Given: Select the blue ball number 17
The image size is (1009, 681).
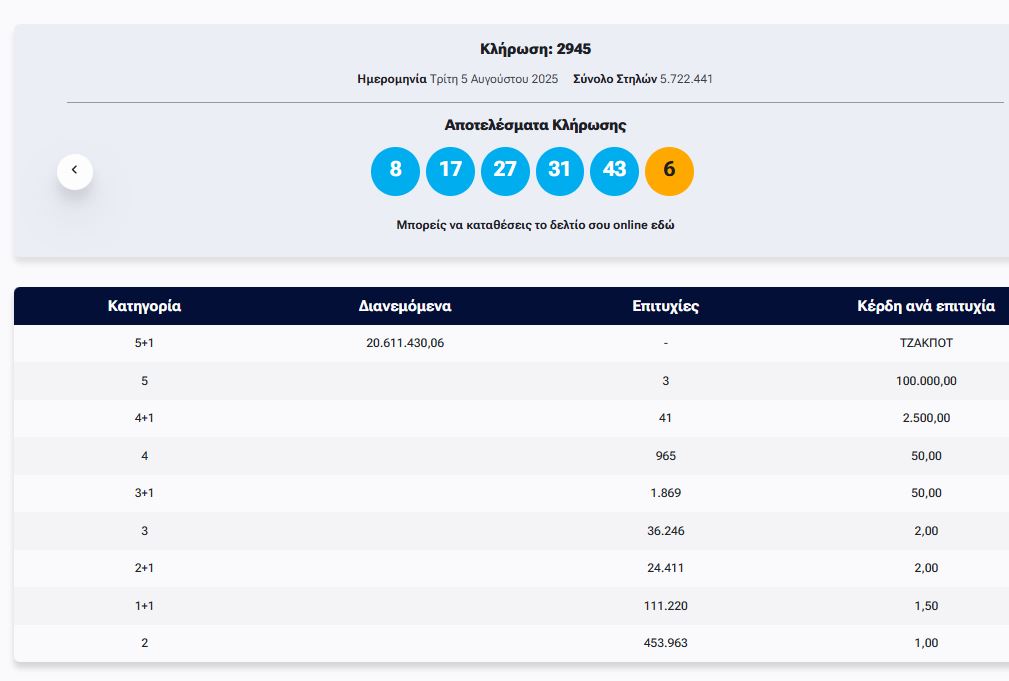Looking at the screenshot, I should pyautogui.click(x=450, y=170).
